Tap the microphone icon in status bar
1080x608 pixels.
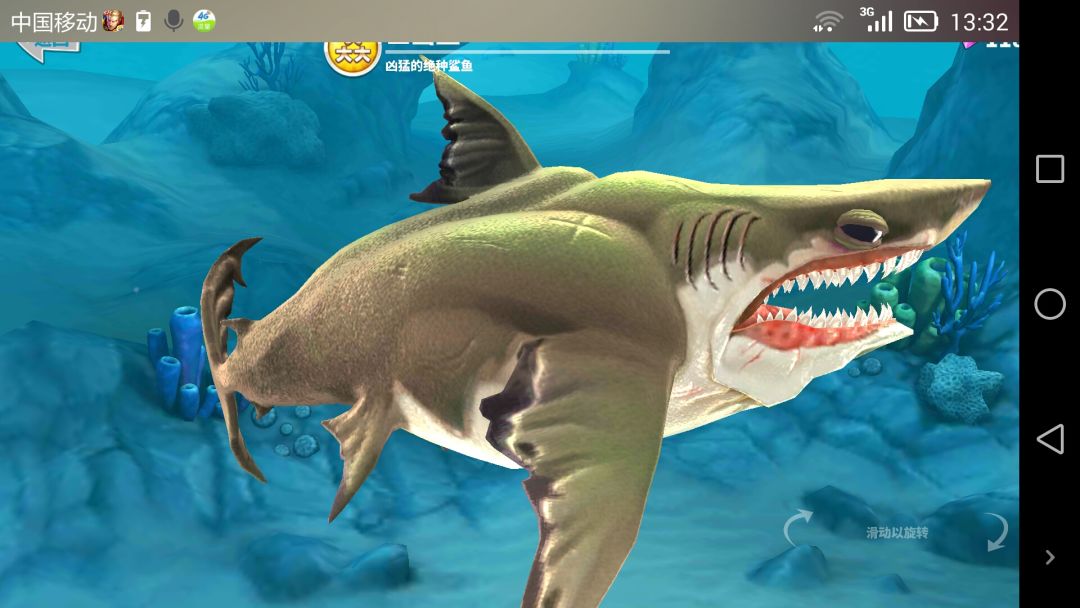tap(174, 21)
